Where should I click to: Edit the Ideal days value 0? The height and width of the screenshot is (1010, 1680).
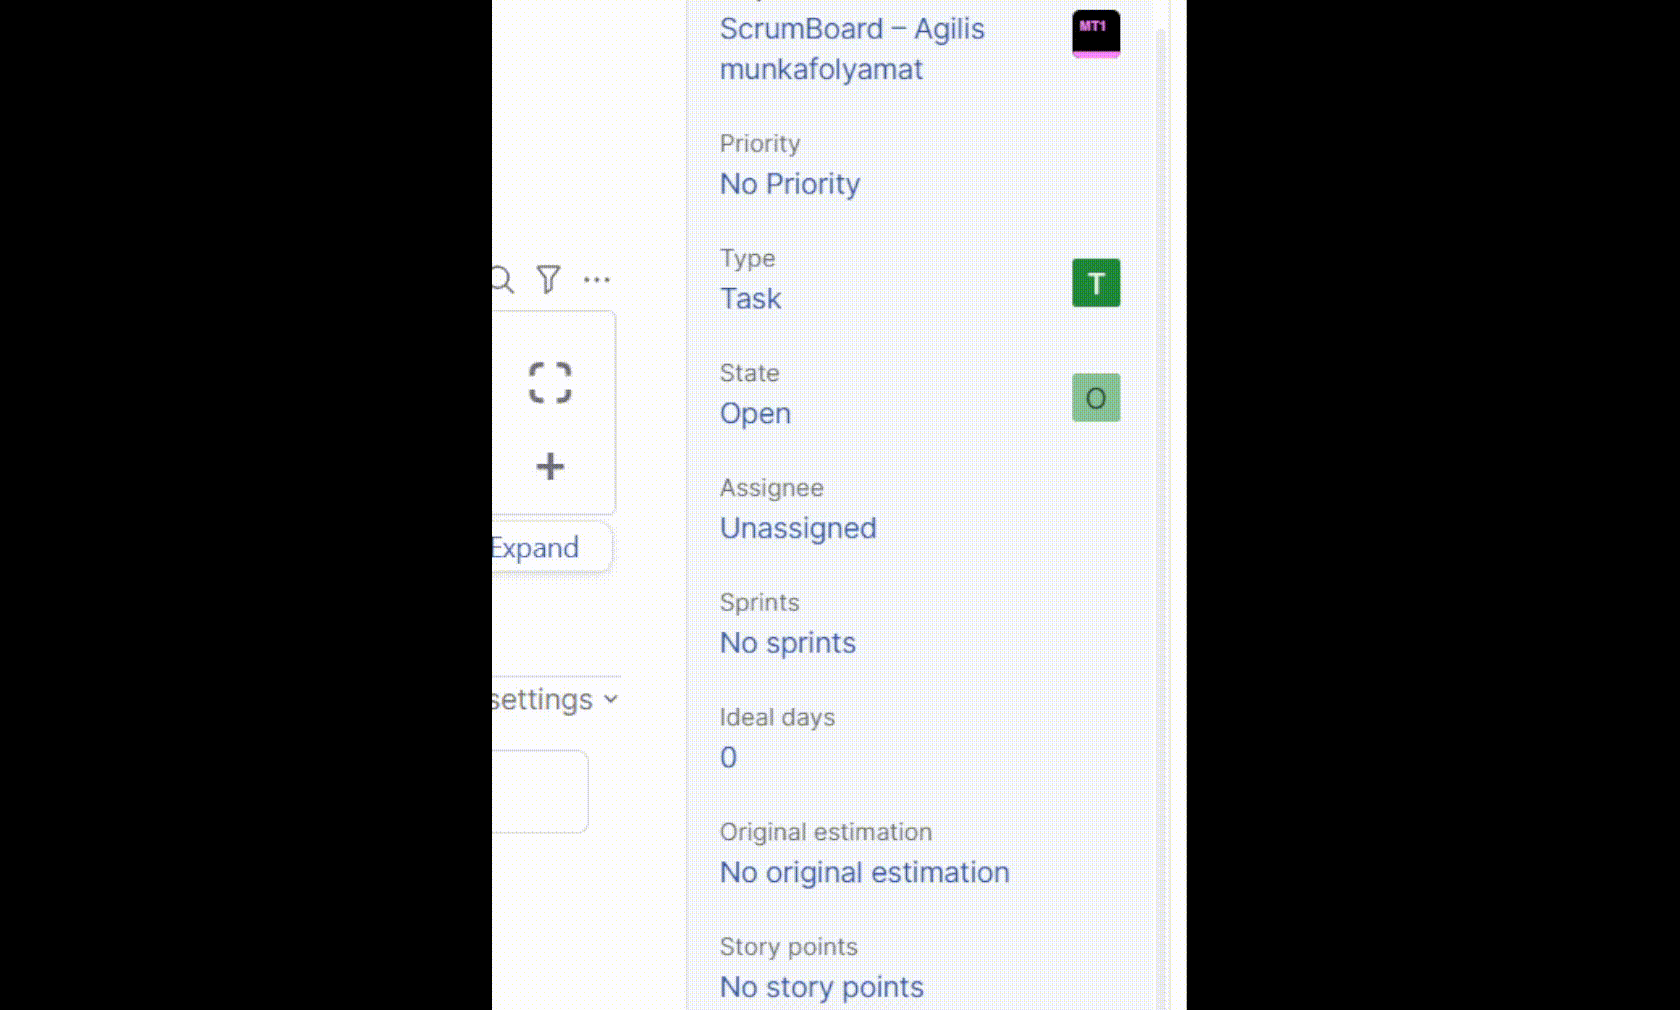tap(729, 758)
